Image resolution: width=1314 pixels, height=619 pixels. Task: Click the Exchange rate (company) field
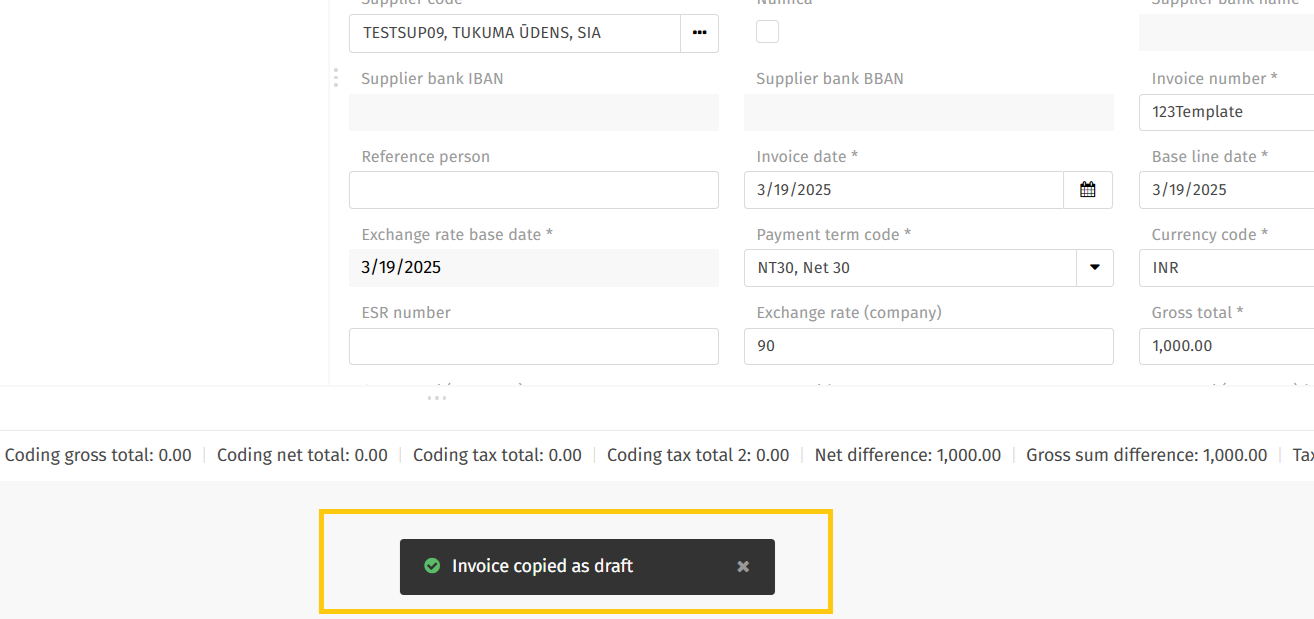[928, 346]
